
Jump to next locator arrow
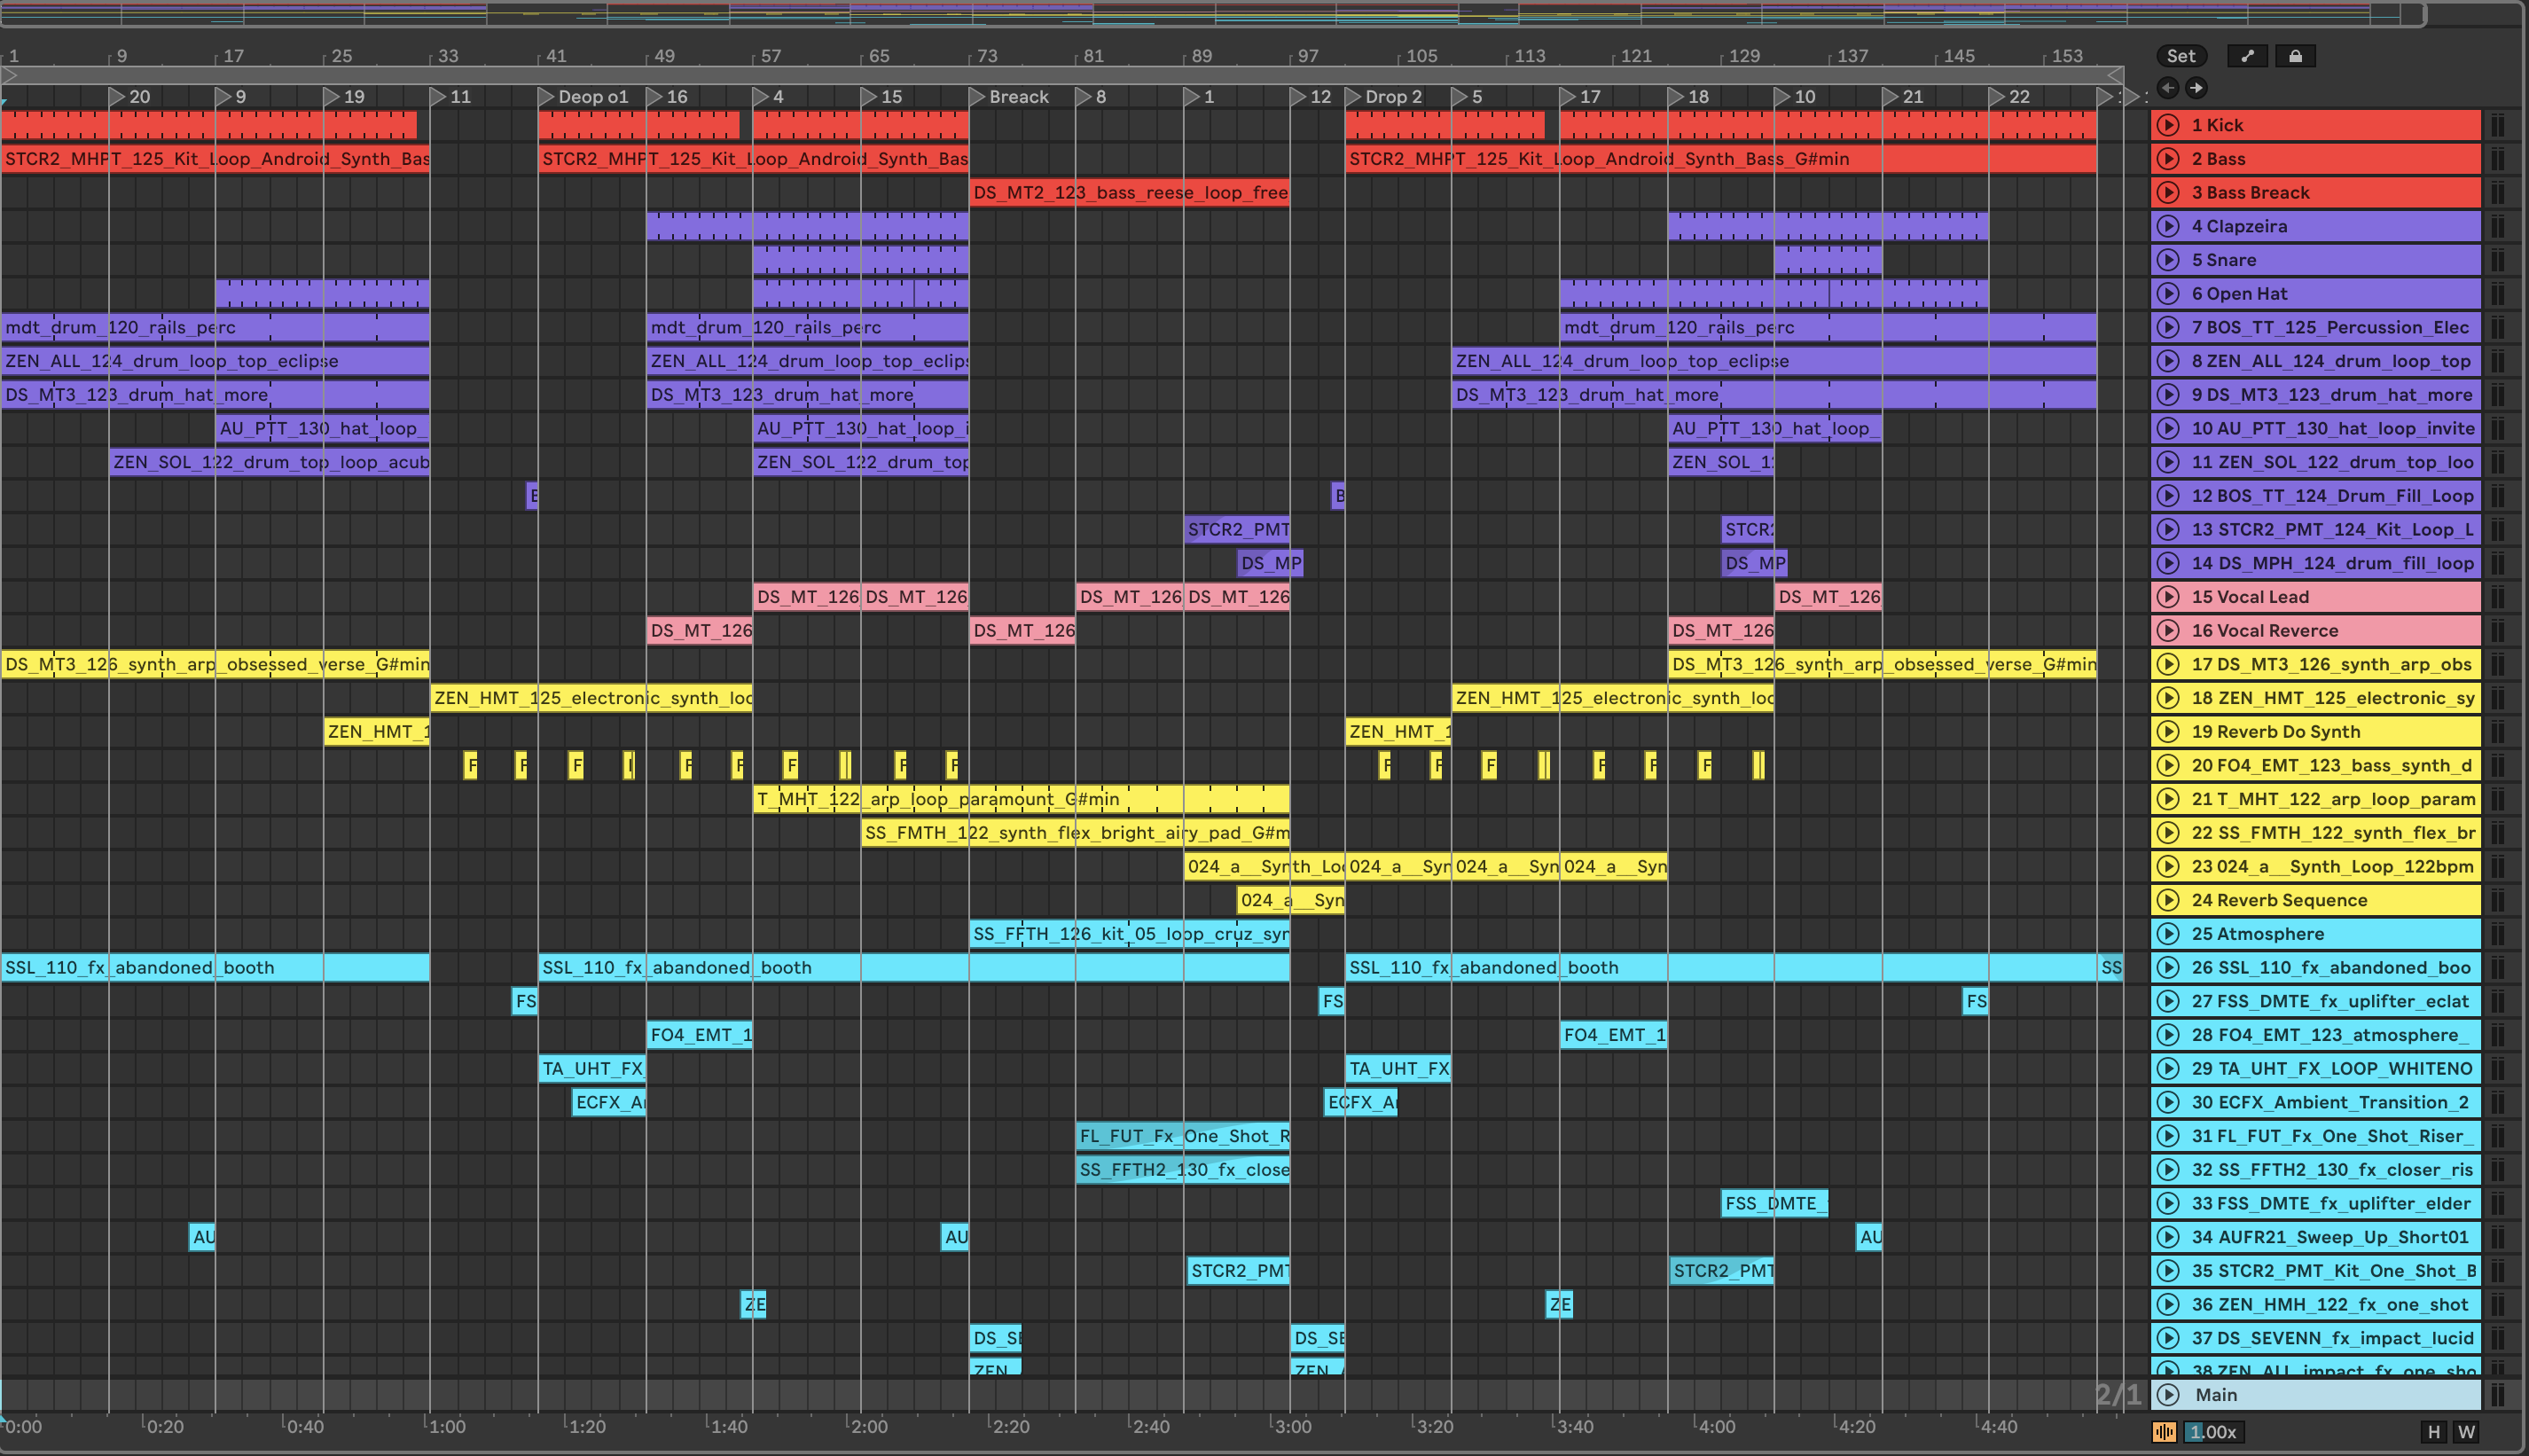pos(2196,88)
